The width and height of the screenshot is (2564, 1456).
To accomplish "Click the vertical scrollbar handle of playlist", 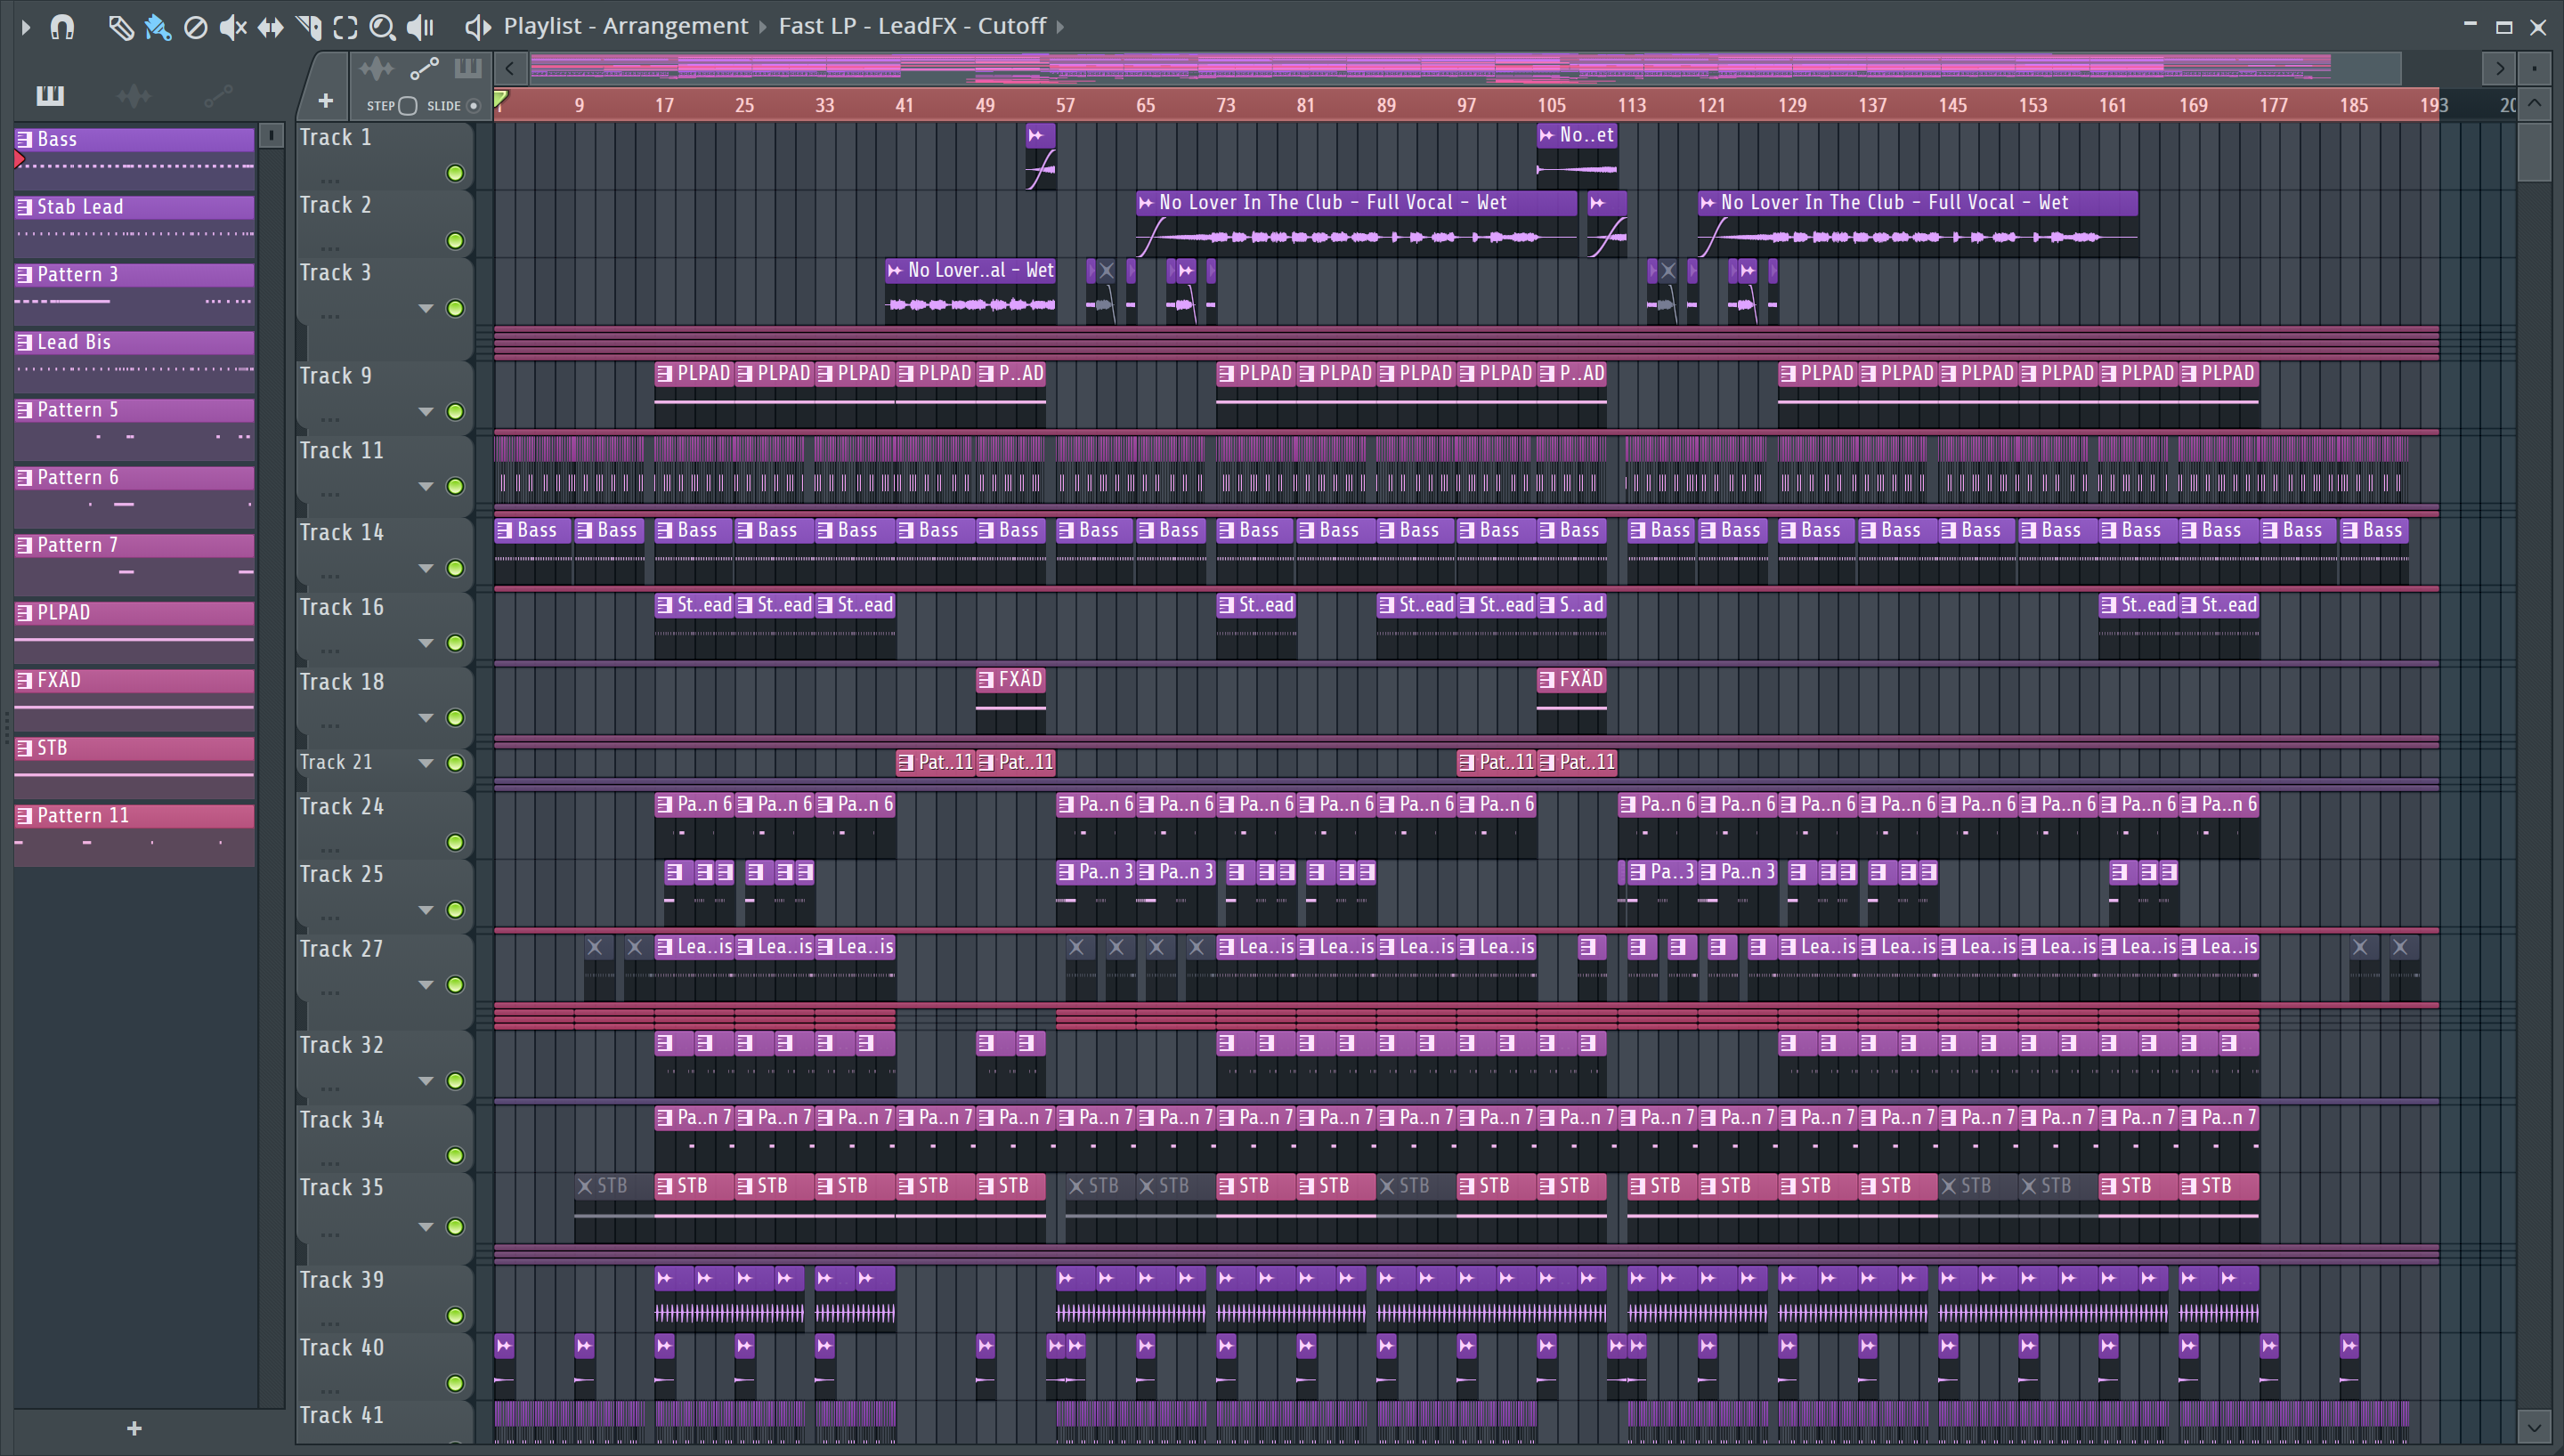I will tap(2534, 152).
